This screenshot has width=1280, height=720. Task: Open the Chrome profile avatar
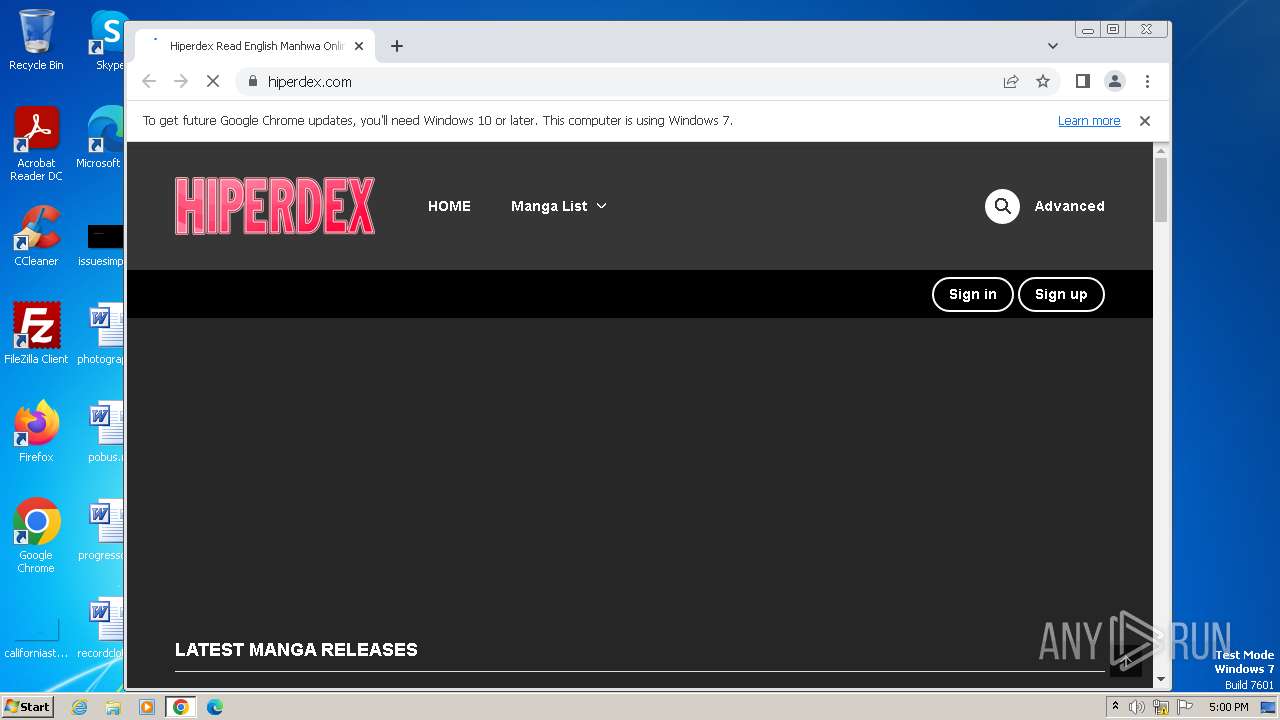pos(1115,81)
